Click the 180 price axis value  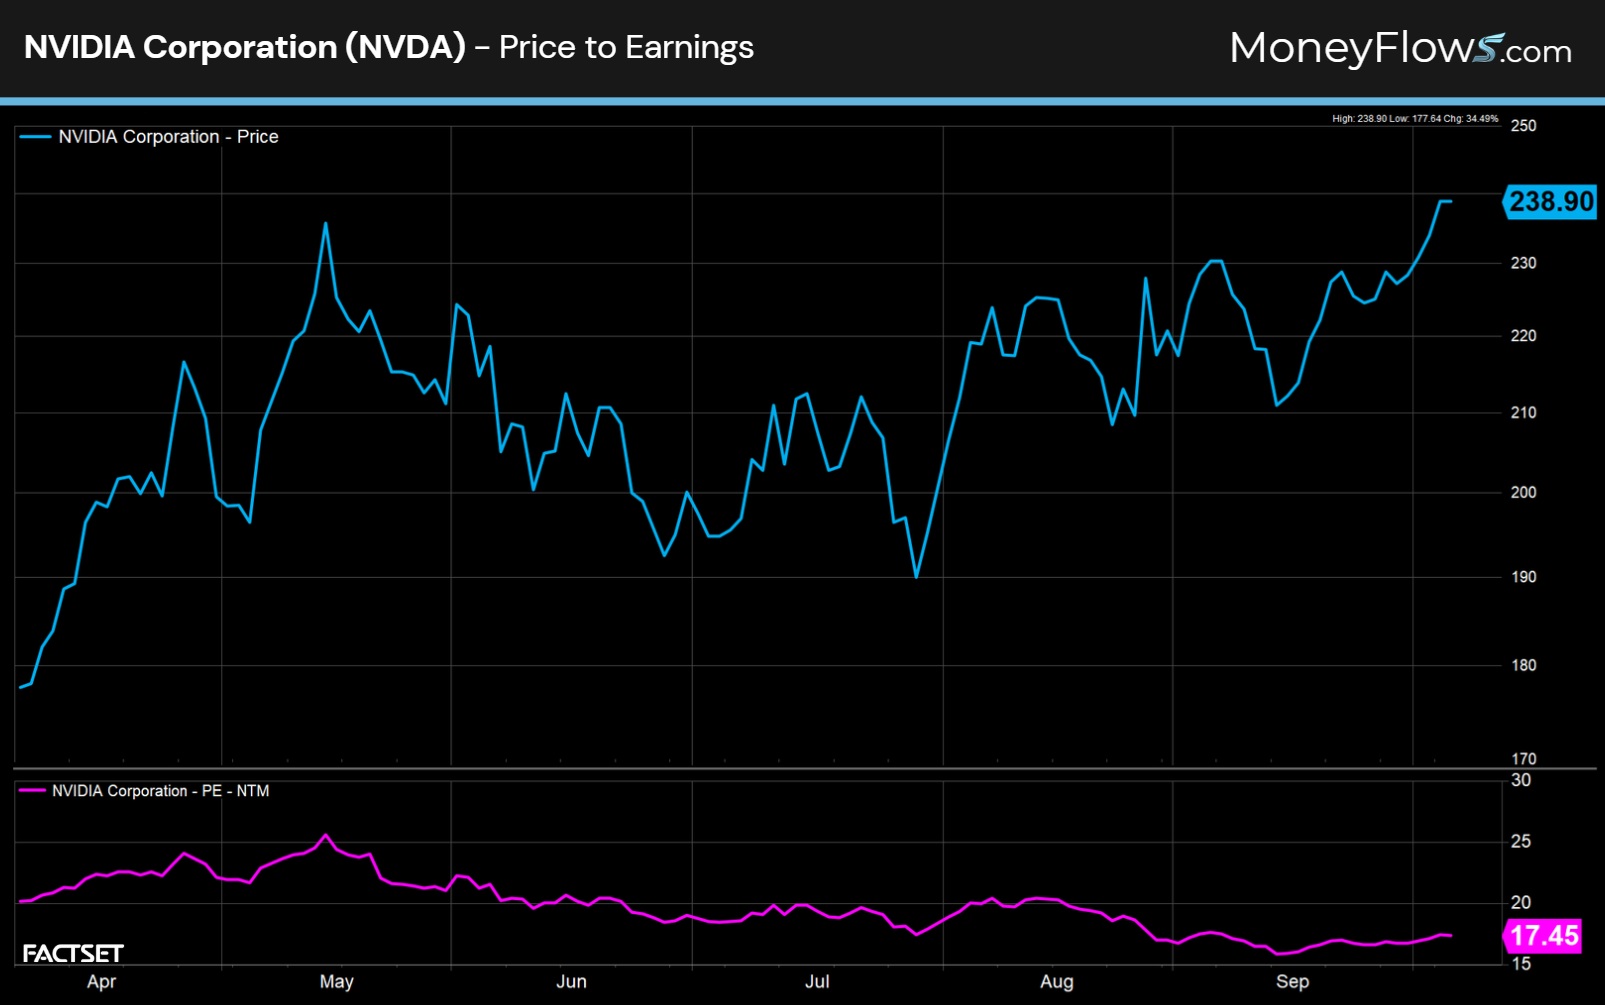coord(1523,665)
